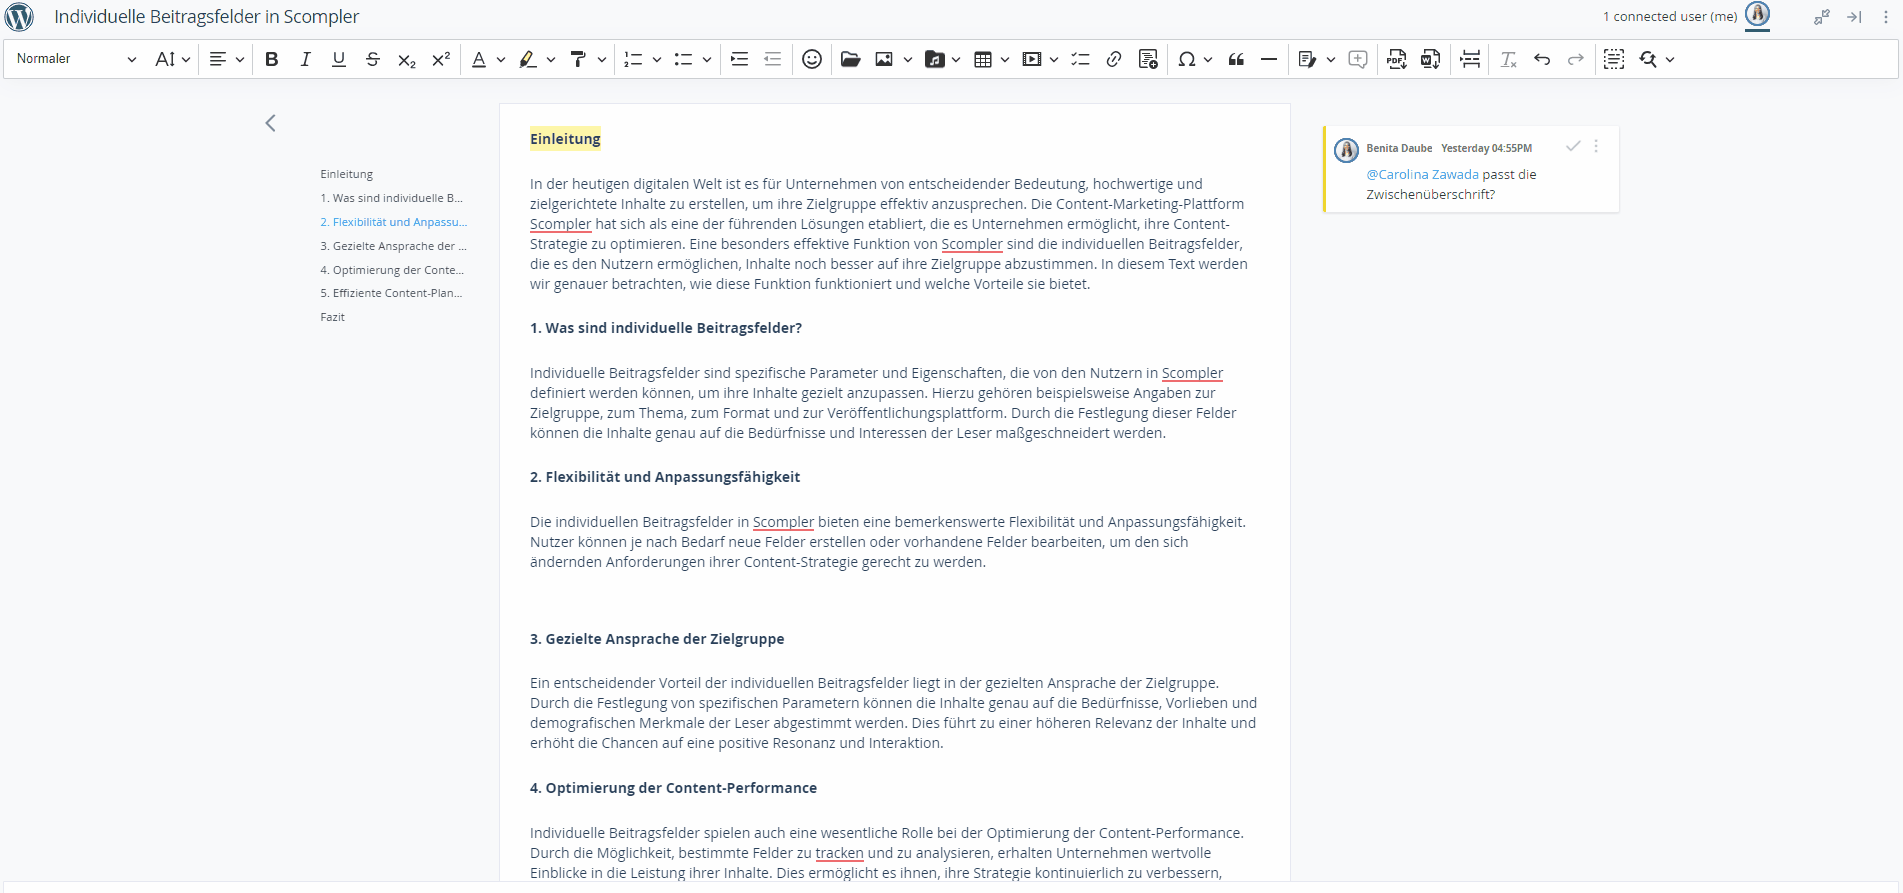Click the Export to Word icon
The image size is (1903, 893).
(x=1431, y=59)
